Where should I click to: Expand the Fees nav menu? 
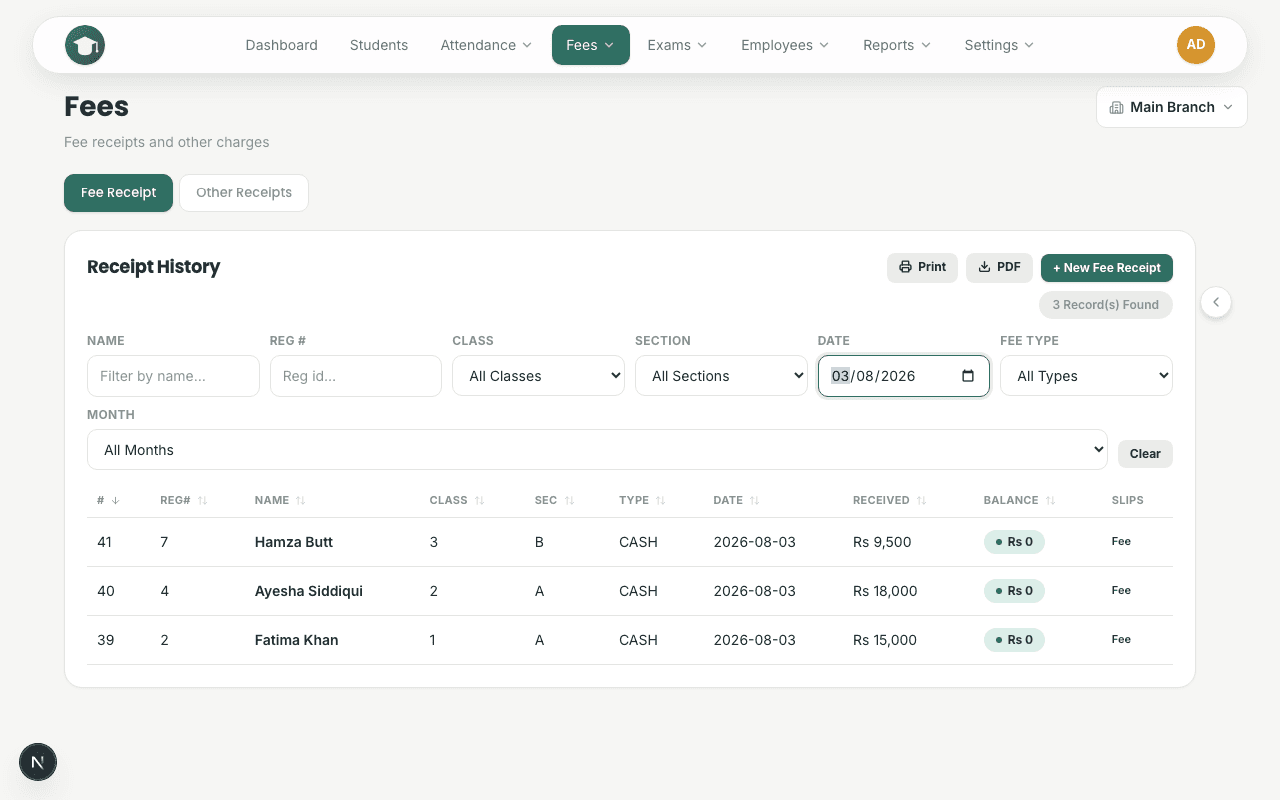pos(590,45)
